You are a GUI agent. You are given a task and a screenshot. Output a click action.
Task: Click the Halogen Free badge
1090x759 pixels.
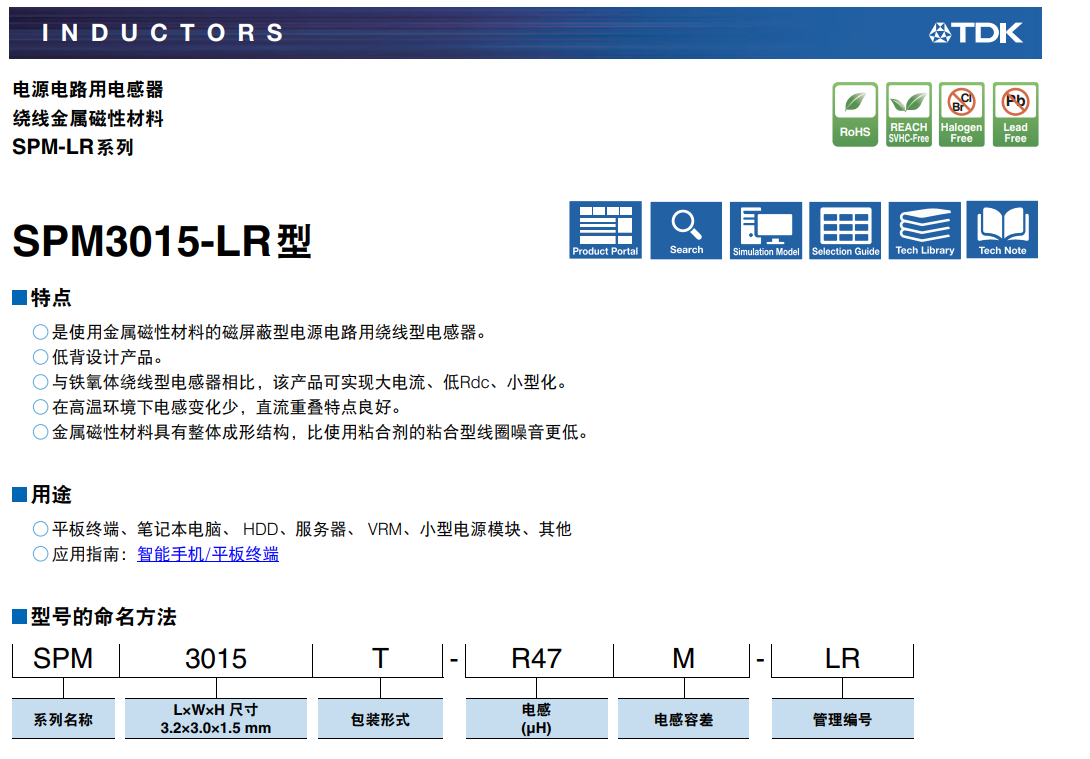961,115
